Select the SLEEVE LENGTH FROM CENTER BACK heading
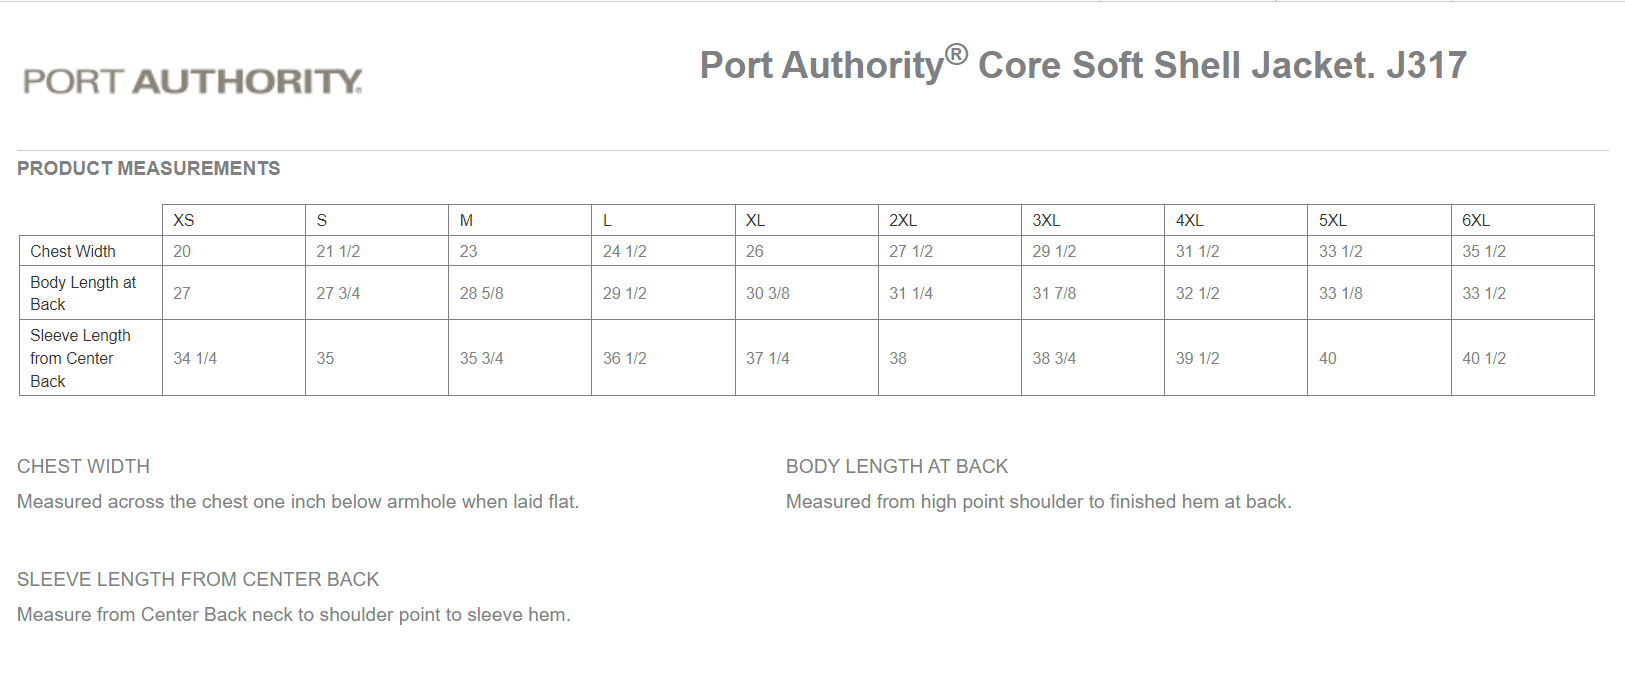The image size is (1625, 693). pos(198,579)
